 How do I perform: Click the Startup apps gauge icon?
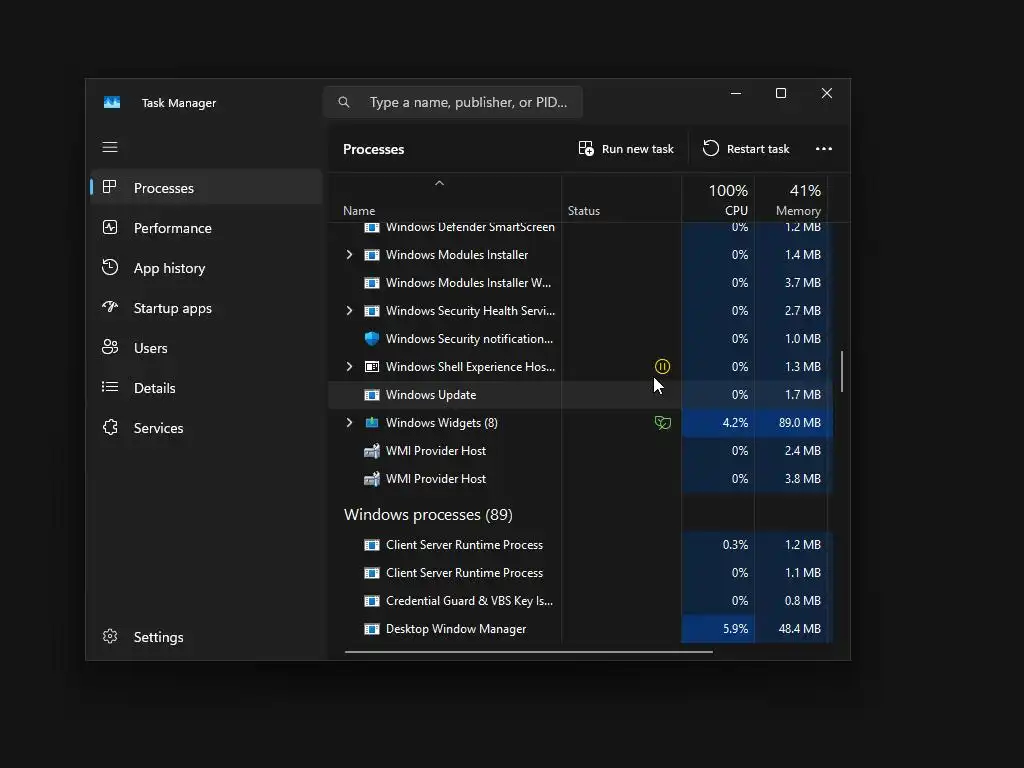110,307
